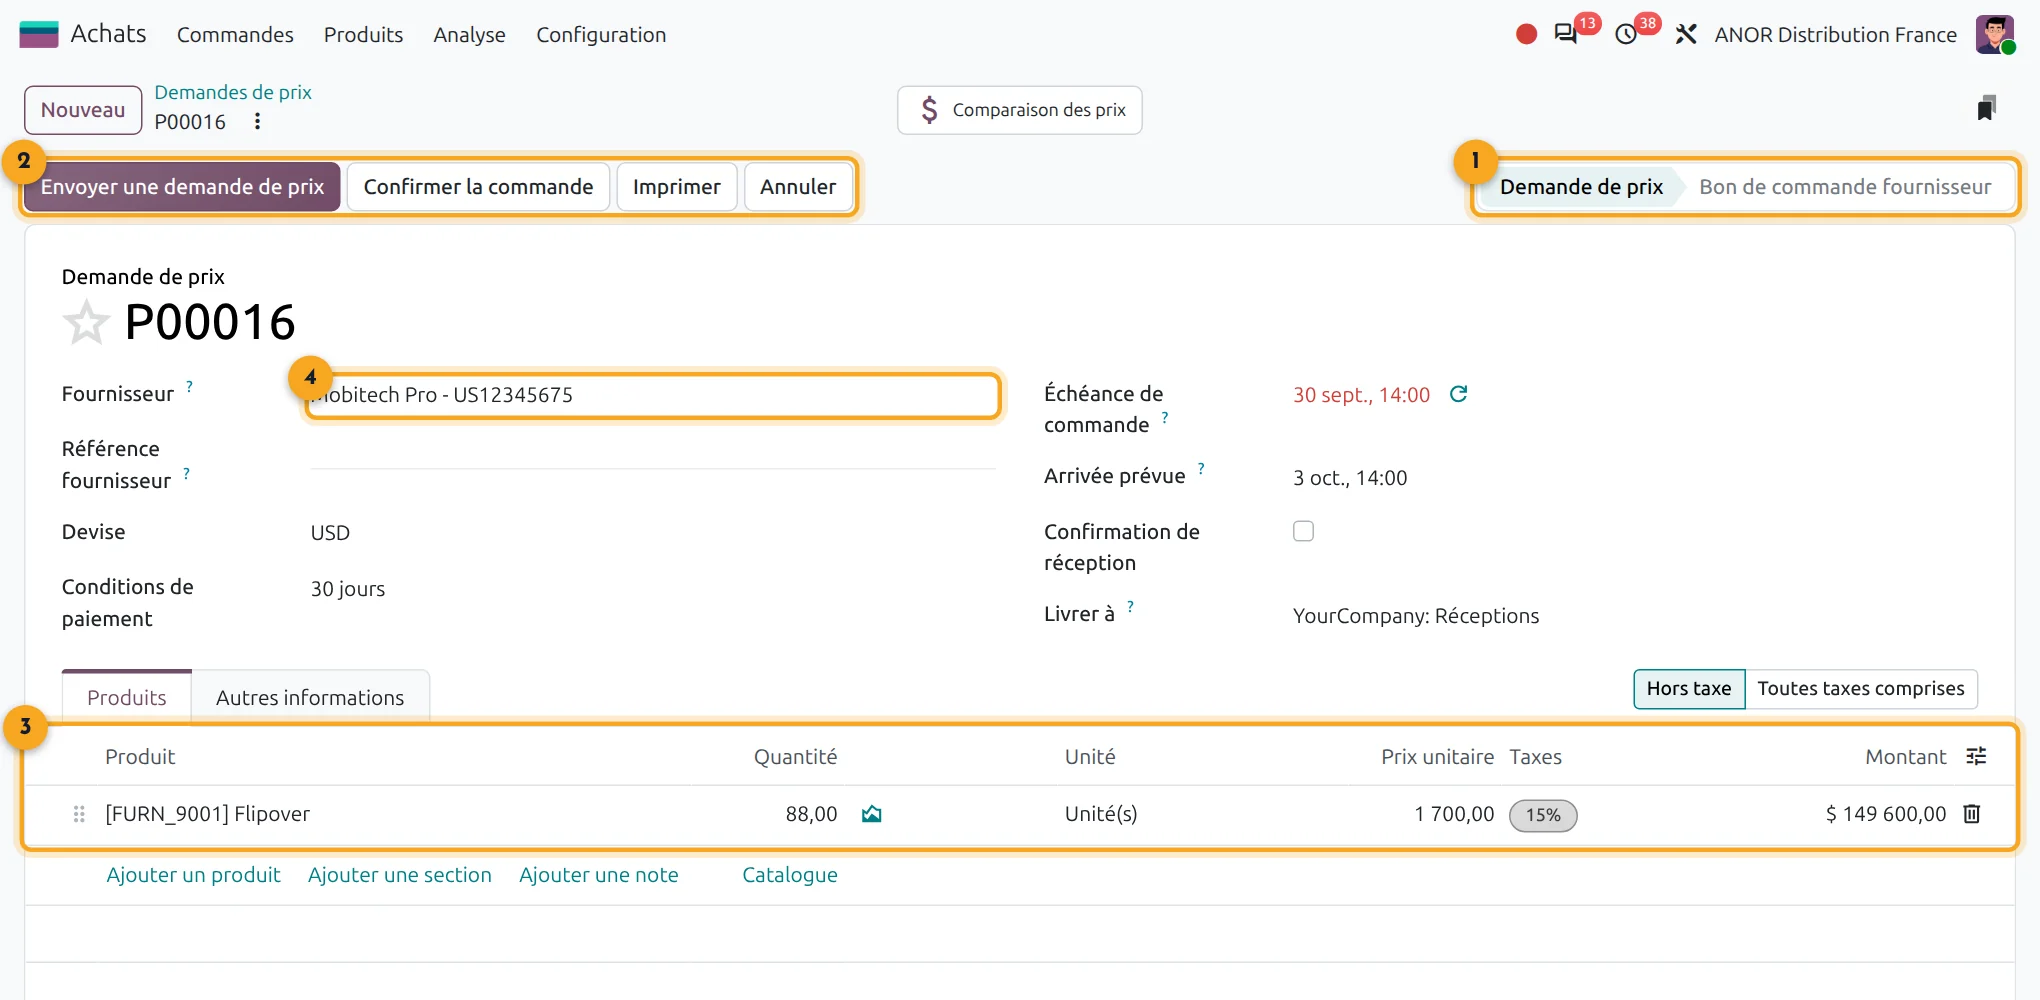Image resolution: width=2040 pixels, height=1000 pixels.
Task: Open the Flipover quantity forecast chart icon
Action: [872, 814]
